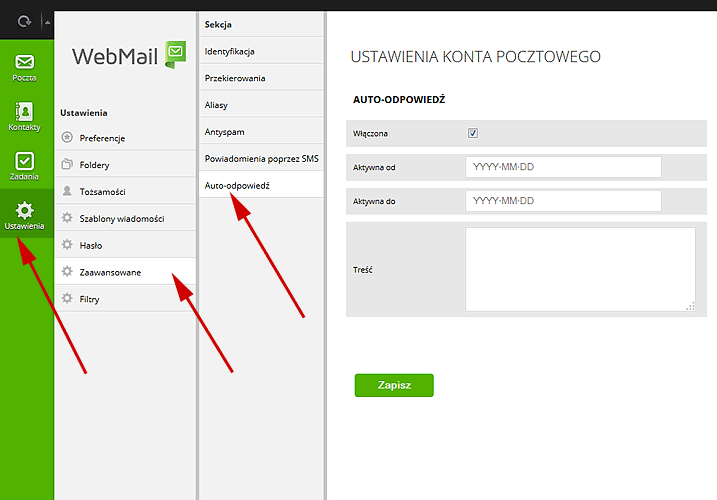Viewport: 717px width, 500px height.
Task: Click the Aktywna do label
Action: 374,201
